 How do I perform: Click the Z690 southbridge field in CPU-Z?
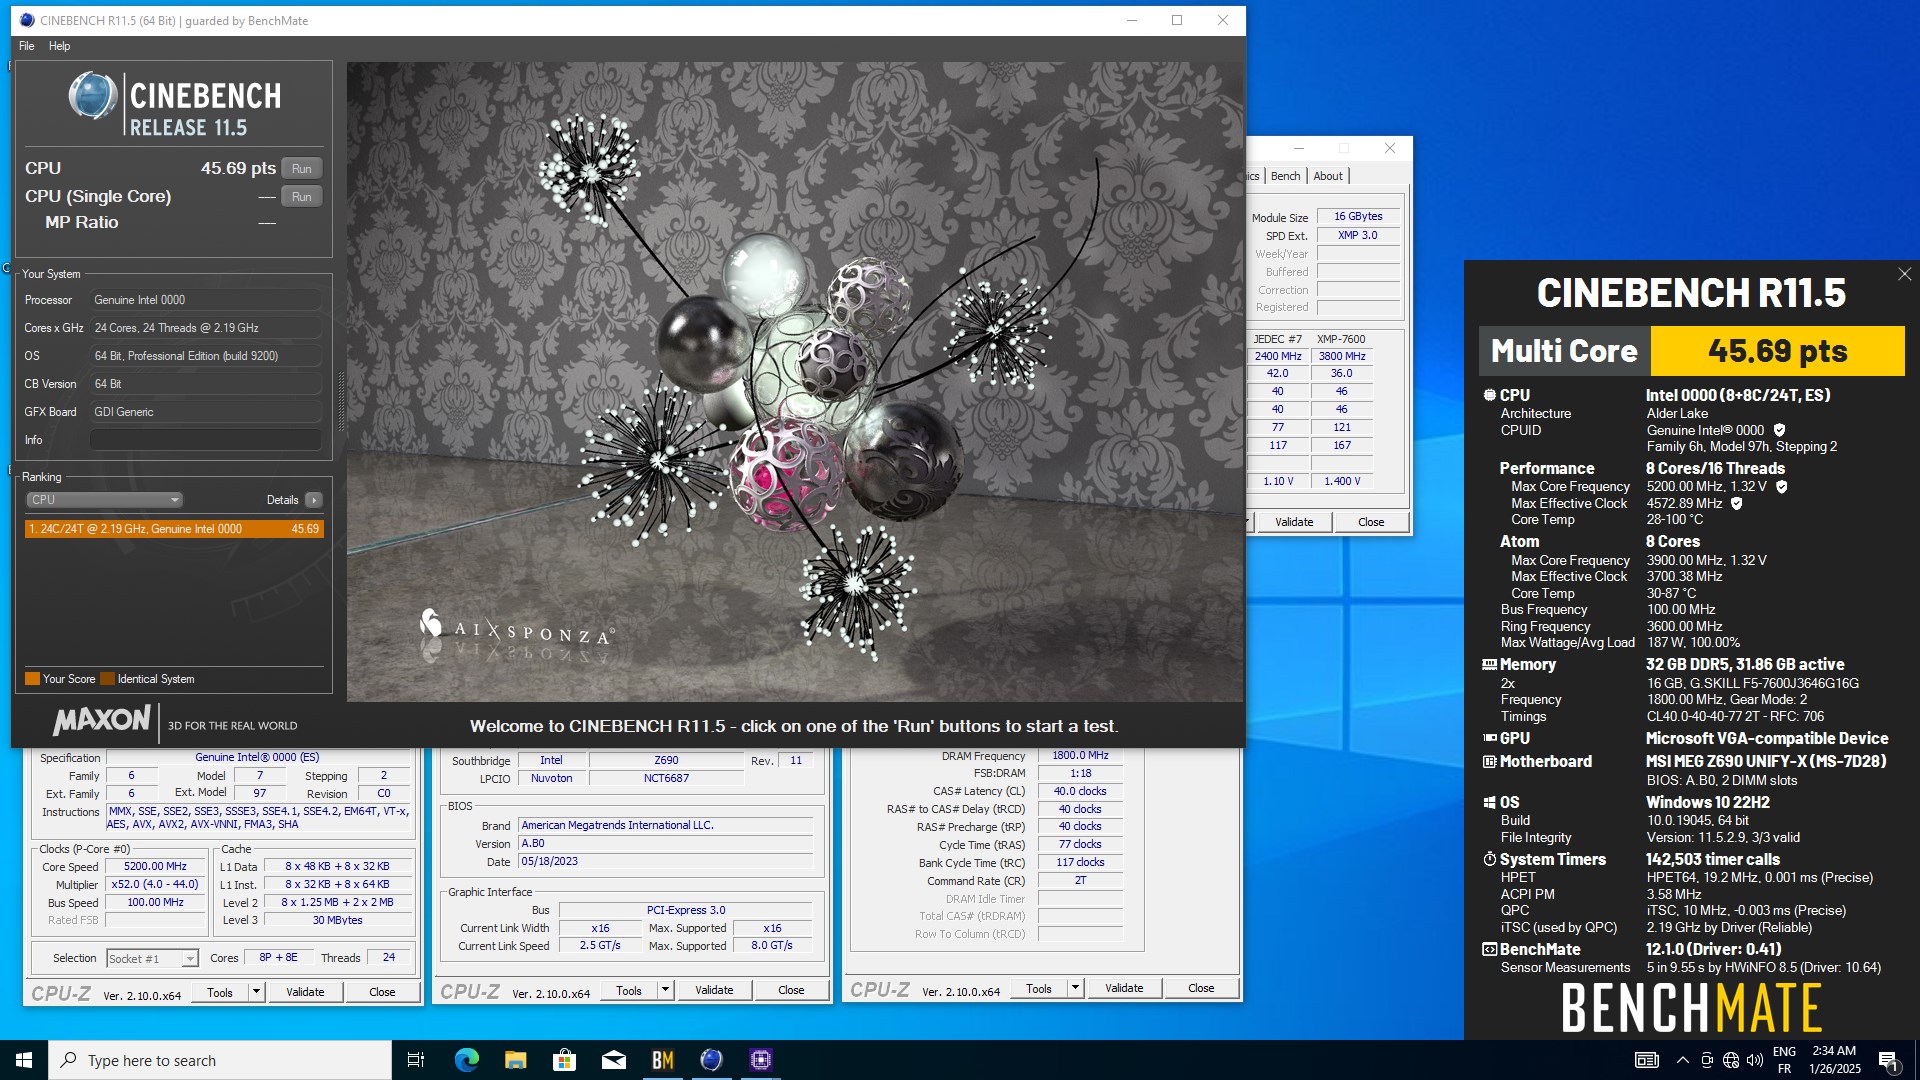tap(666, 761)
